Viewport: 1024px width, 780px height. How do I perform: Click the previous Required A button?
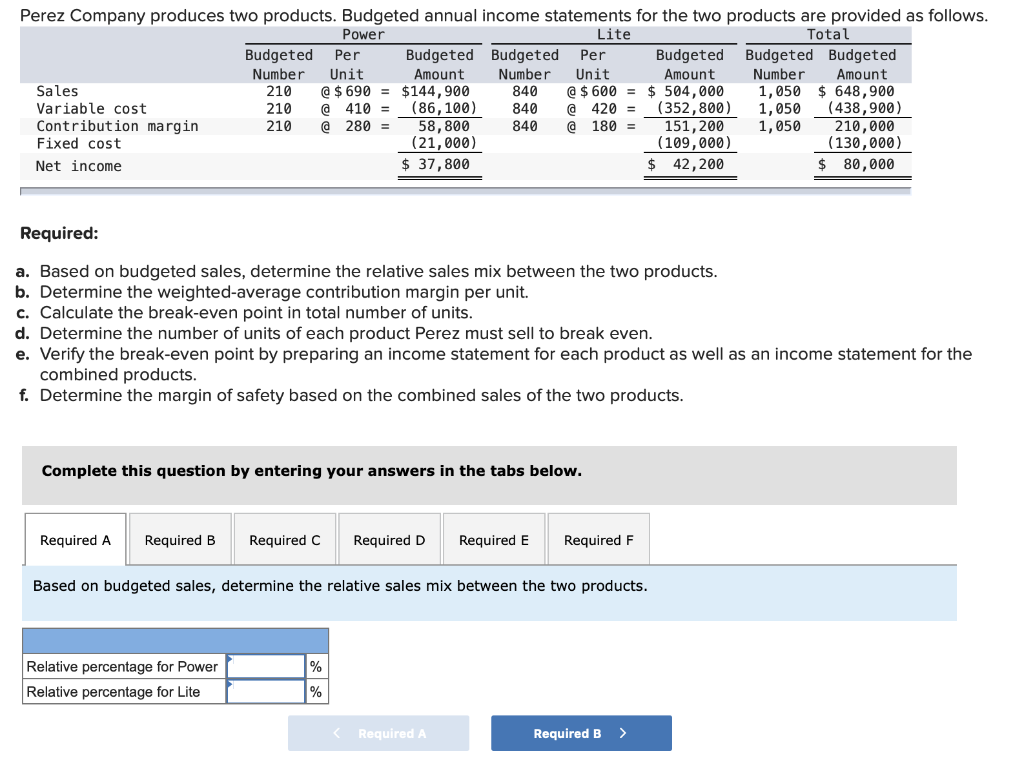378,733
